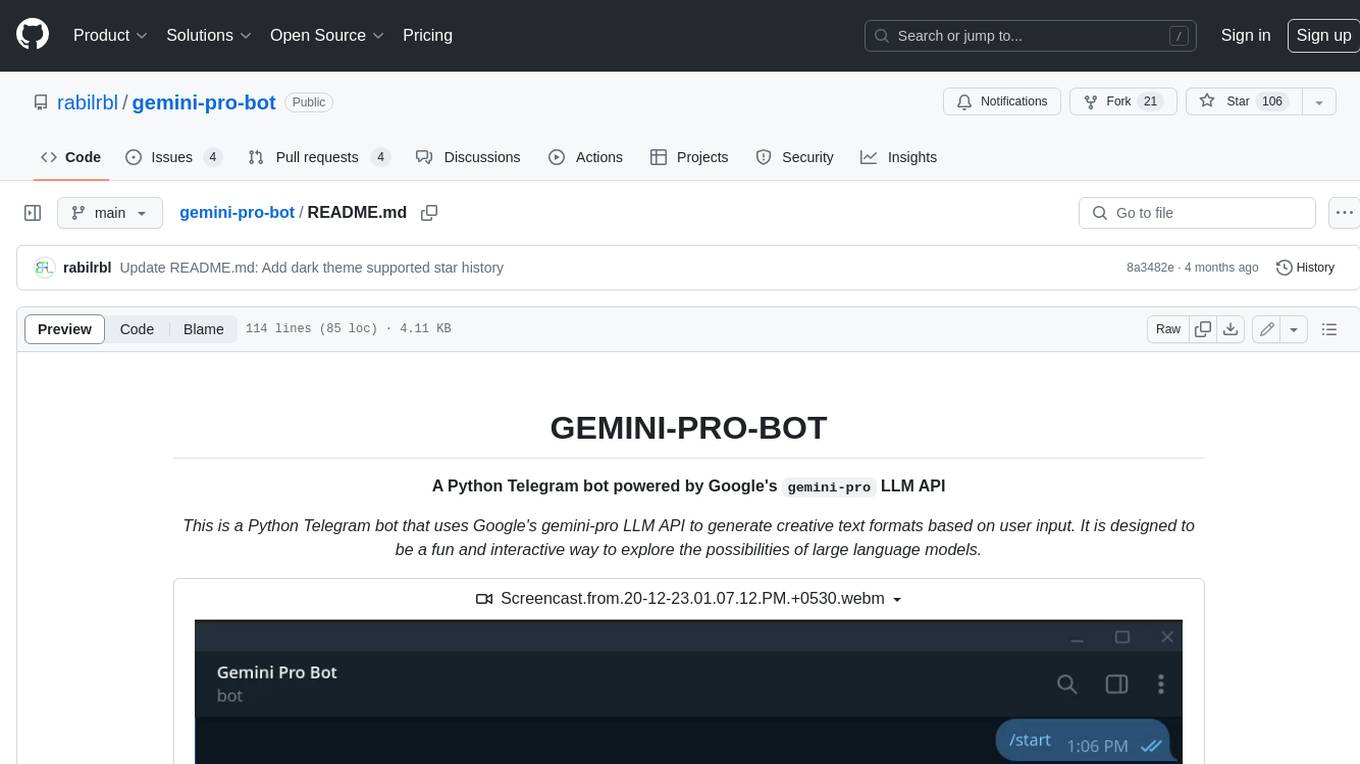Click the Notifications bell button
1360x764 pixels.
1002,101
